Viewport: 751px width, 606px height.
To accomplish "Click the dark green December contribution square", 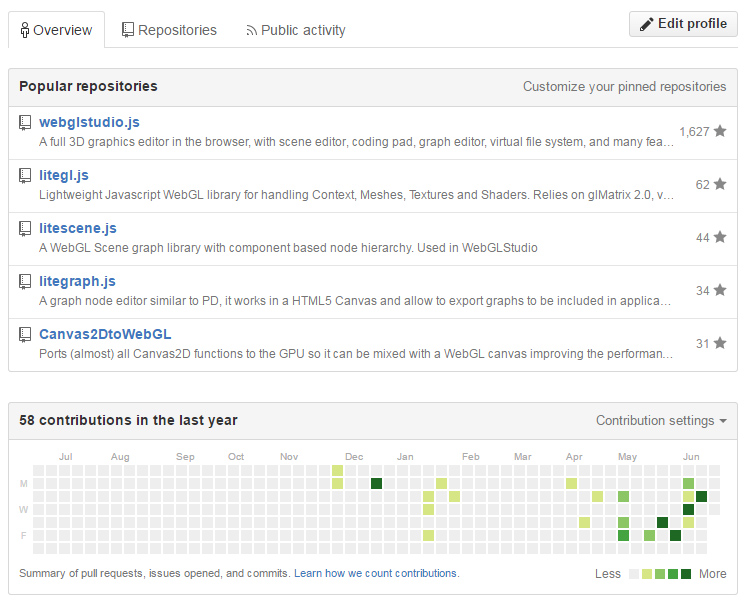I will (x=376, y=483).
